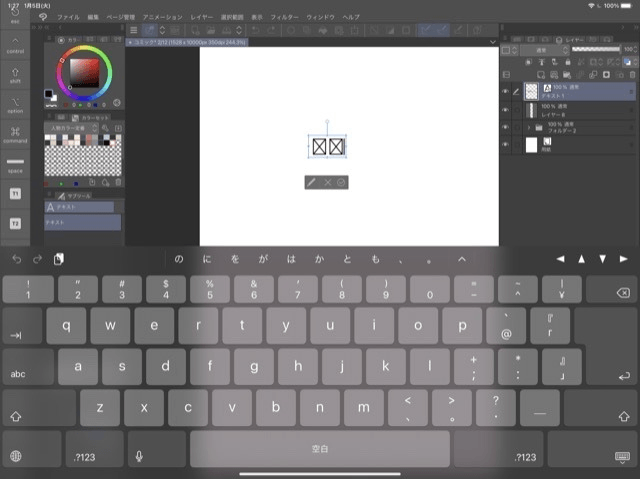Screen dimensions: 640x479
Task: Select the テキスト 1 layer thumbnail
Action: pyautogui.click(x=531, y=91)
